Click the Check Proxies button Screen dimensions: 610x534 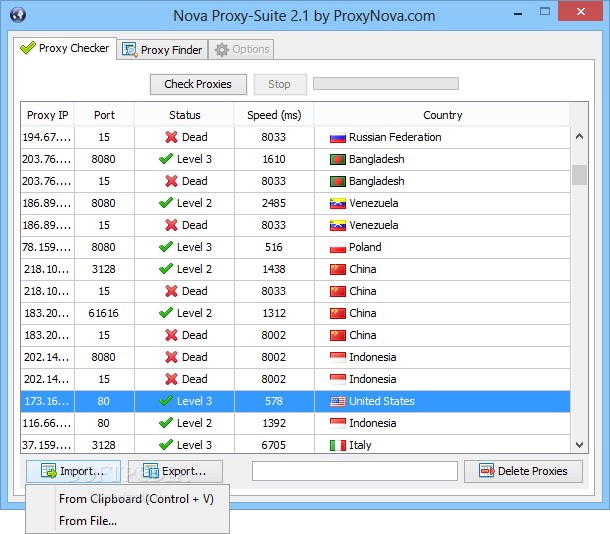coord(198,84)
